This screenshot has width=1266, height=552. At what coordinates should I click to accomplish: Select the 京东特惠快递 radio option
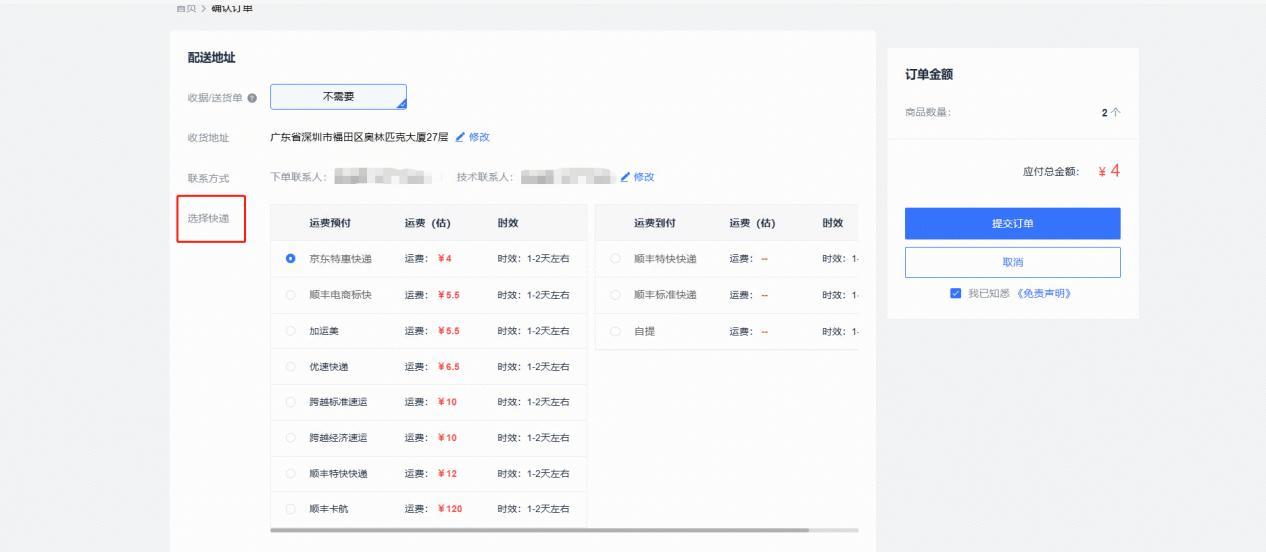[291, 259]
